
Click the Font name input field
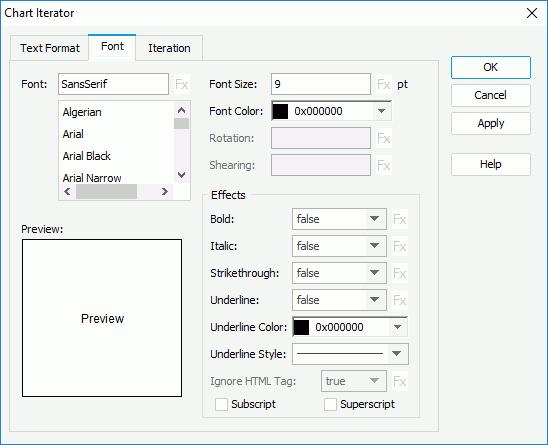[114, 84]
